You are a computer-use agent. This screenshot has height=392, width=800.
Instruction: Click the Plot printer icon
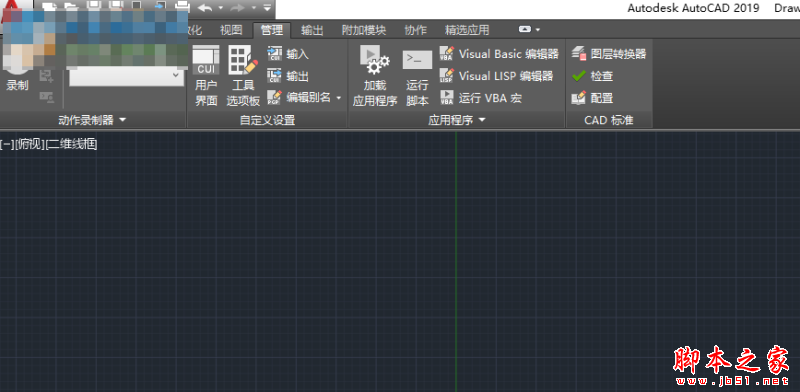[x=182, y=7]
